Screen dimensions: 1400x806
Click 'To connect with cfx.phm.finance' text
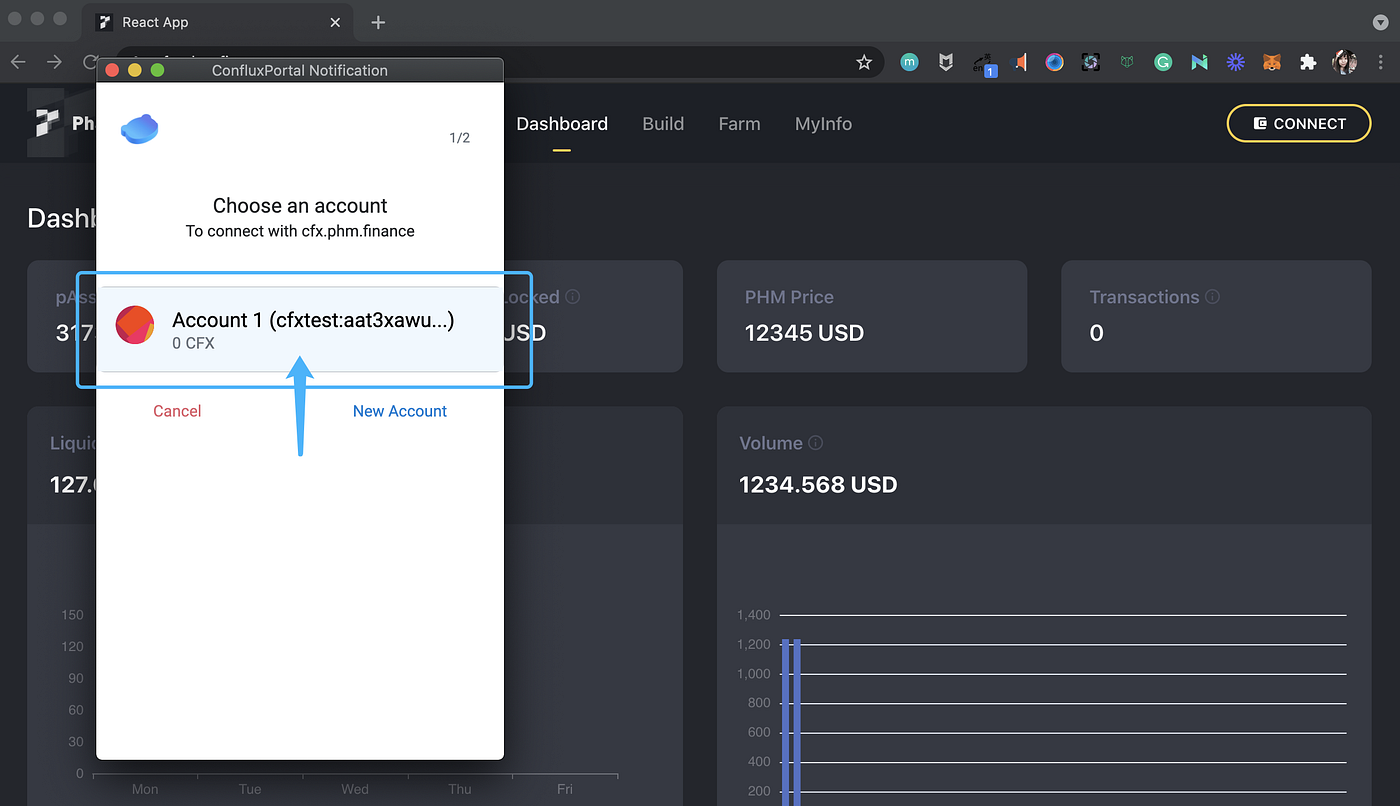(300, 231)
